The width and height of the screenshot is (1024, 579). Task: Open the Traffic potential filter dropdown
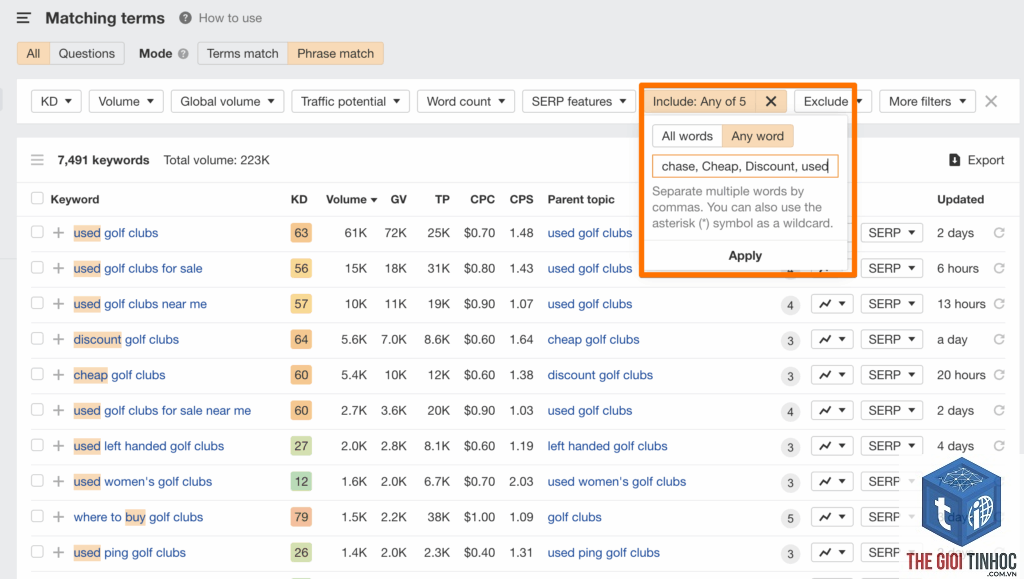coord(351,101)
